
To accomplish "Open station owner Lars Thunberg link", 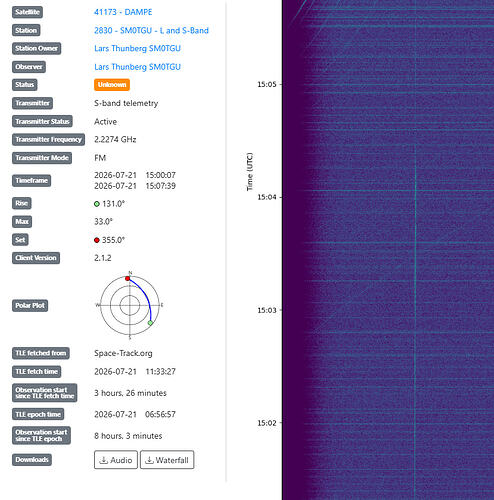I will pos(137,48).
